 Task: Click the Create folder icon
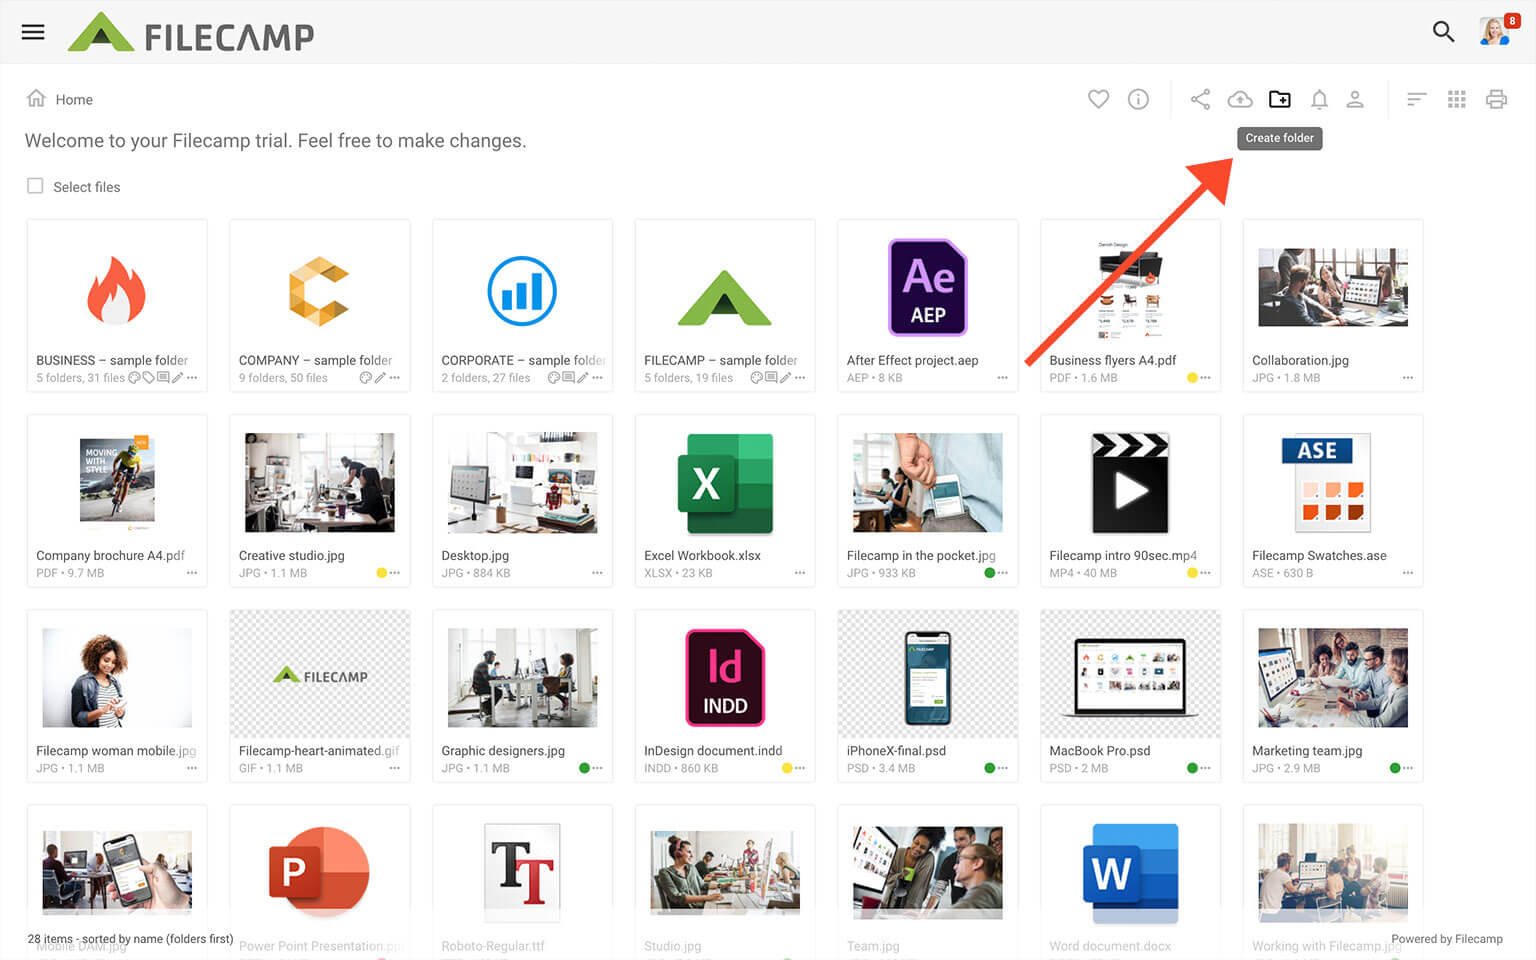pyautogui.click(x=1280, y=99)
